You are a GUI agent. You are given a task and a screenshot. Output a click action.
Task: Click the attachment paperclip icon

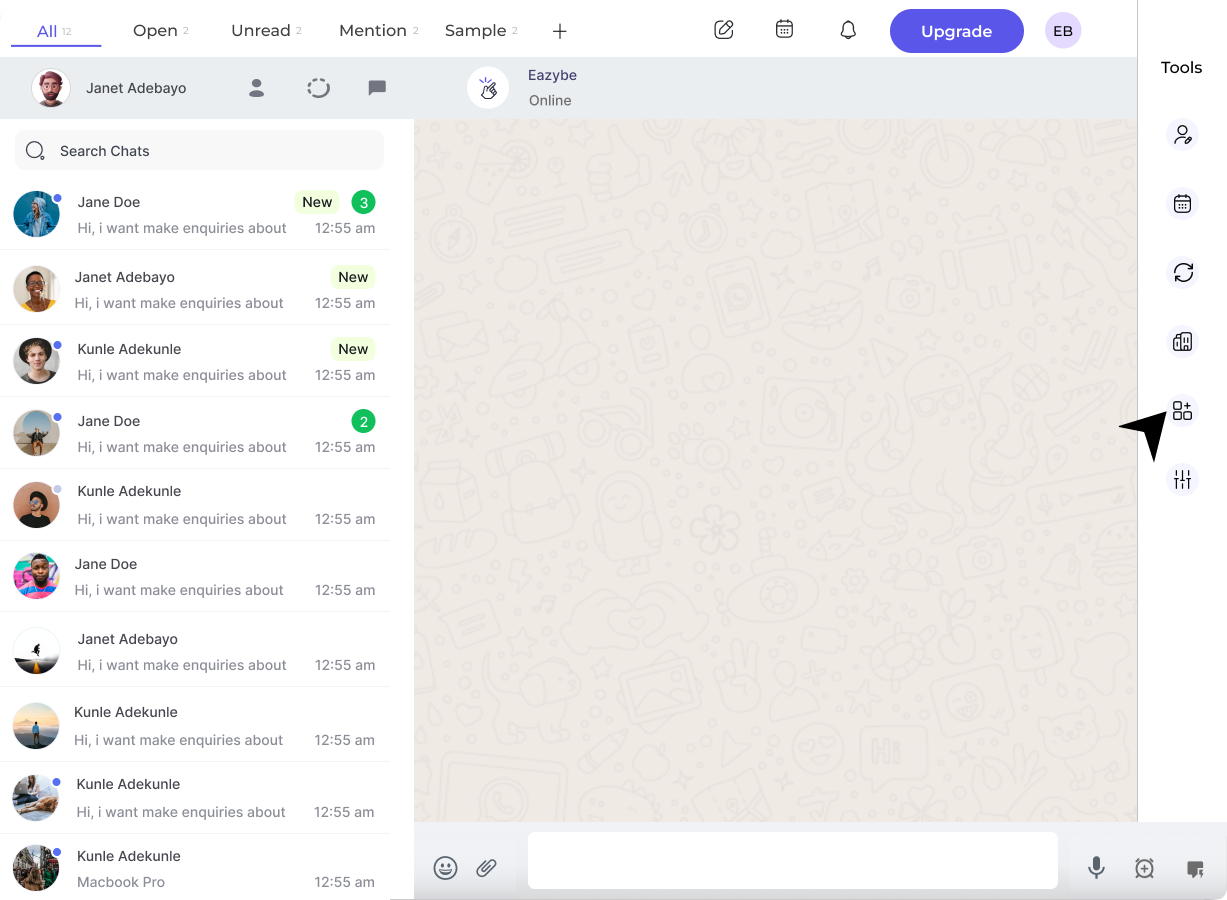click(x=487, y=868)
